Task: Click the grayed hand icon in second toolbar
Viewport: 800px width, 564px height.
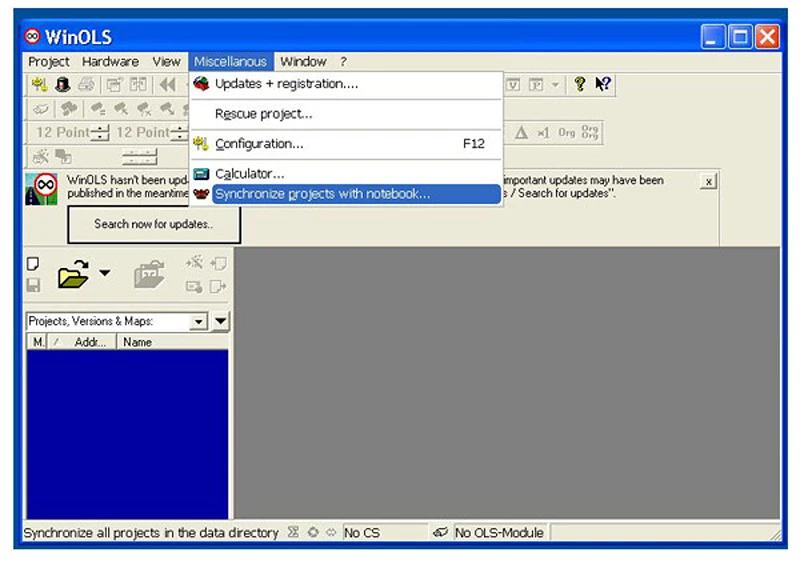Action: point(41,109)
